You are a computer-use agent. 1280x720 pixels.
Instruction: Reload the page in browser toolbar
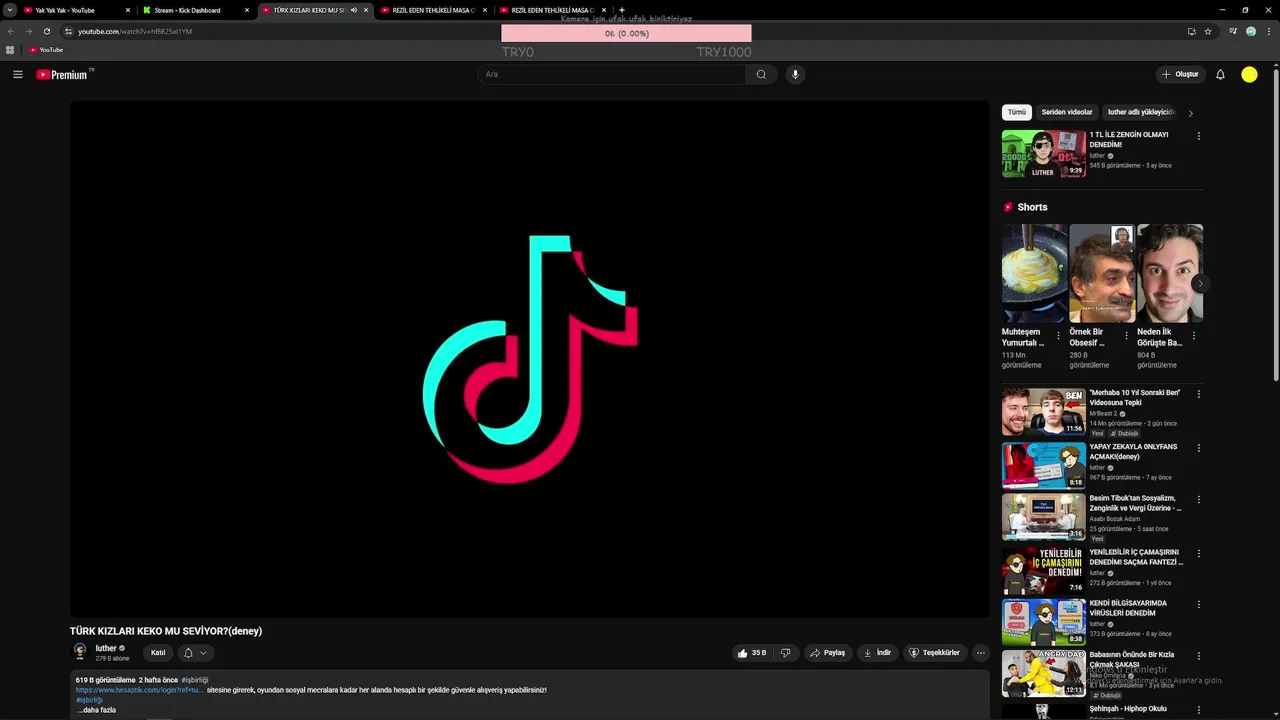(46, 31)
